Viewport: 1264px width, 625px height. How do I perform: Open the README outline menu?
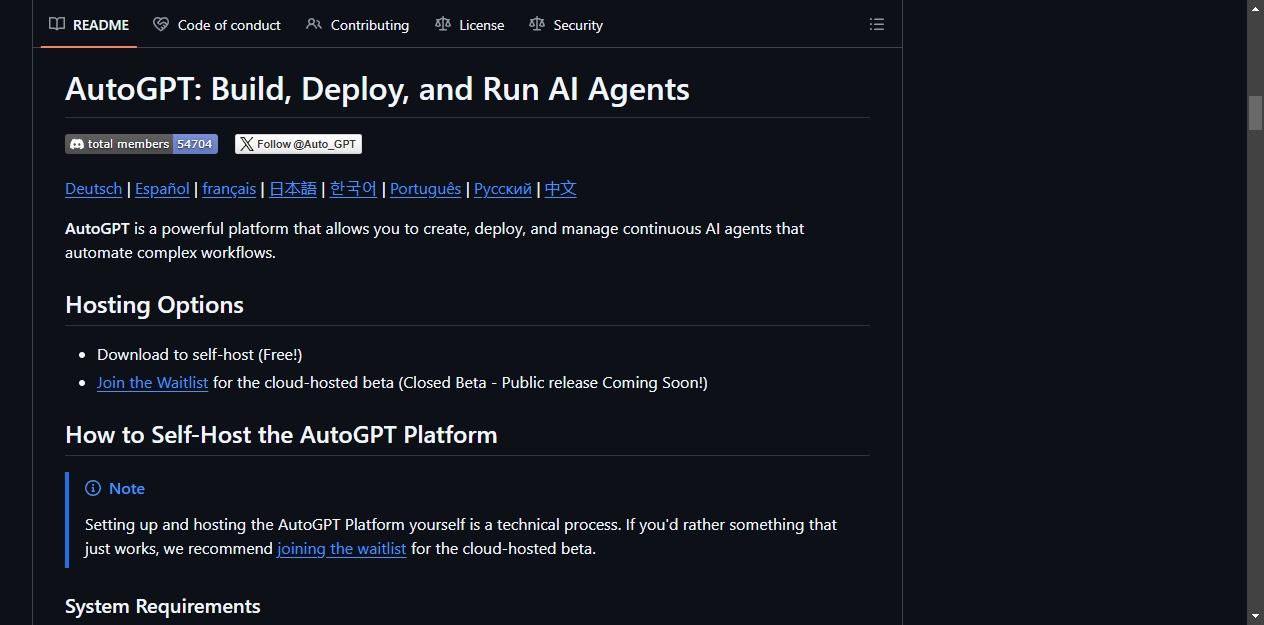877,25
